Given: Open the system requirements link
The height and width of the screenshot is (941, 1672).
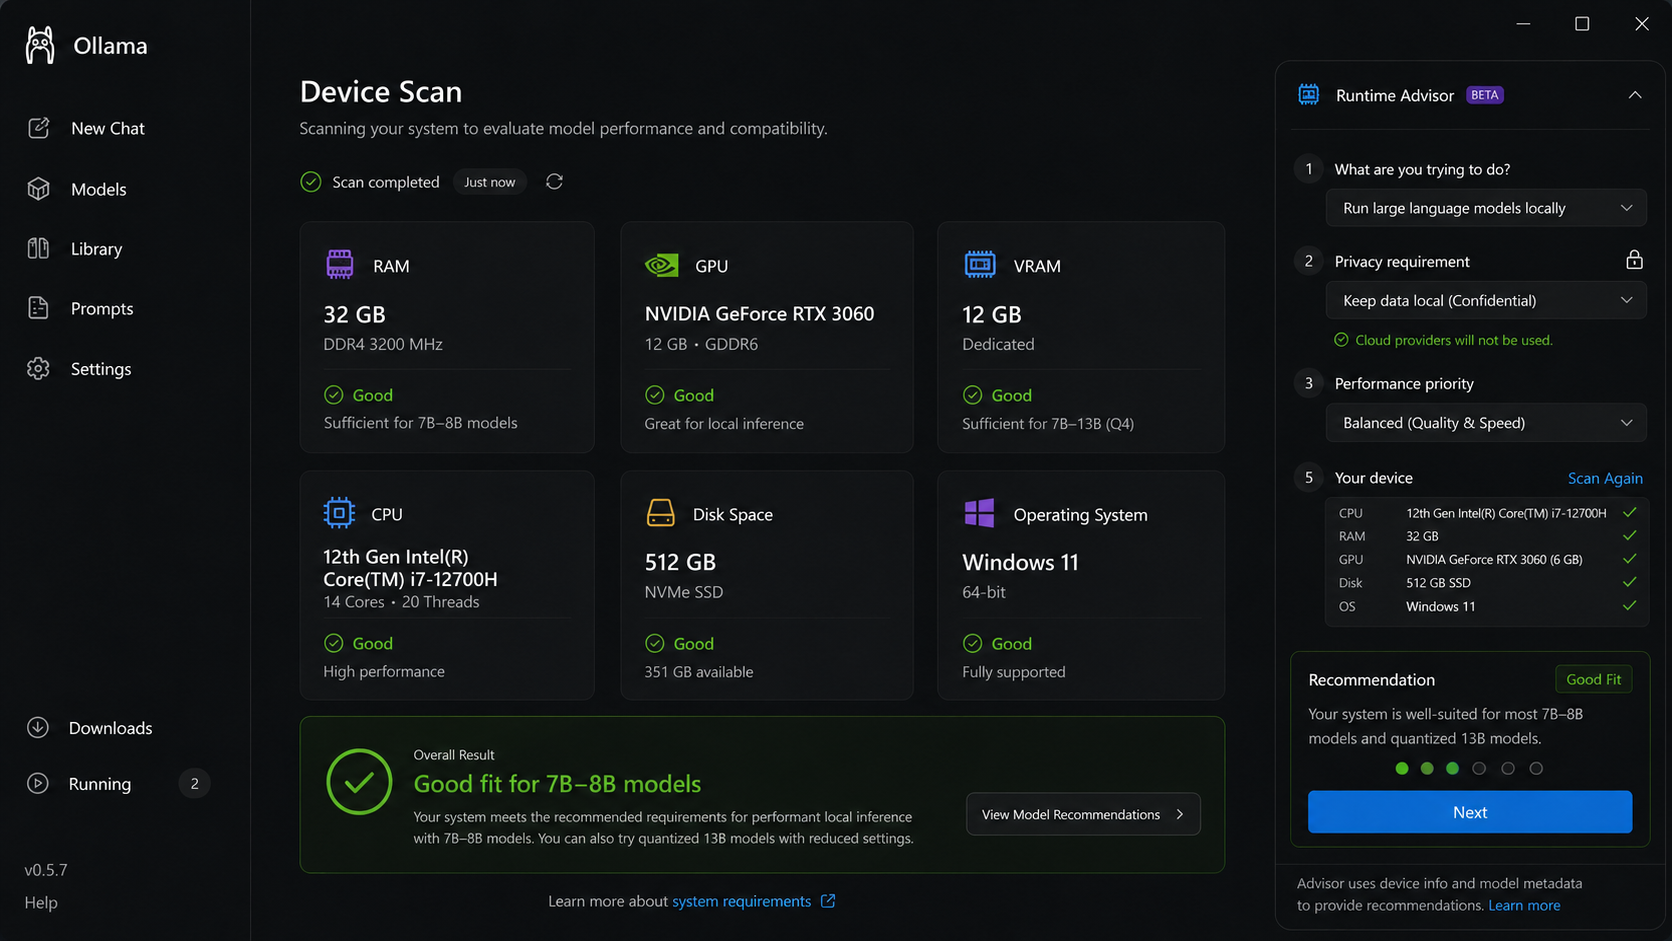Looking at the screenshot, I should click(741, 901).
